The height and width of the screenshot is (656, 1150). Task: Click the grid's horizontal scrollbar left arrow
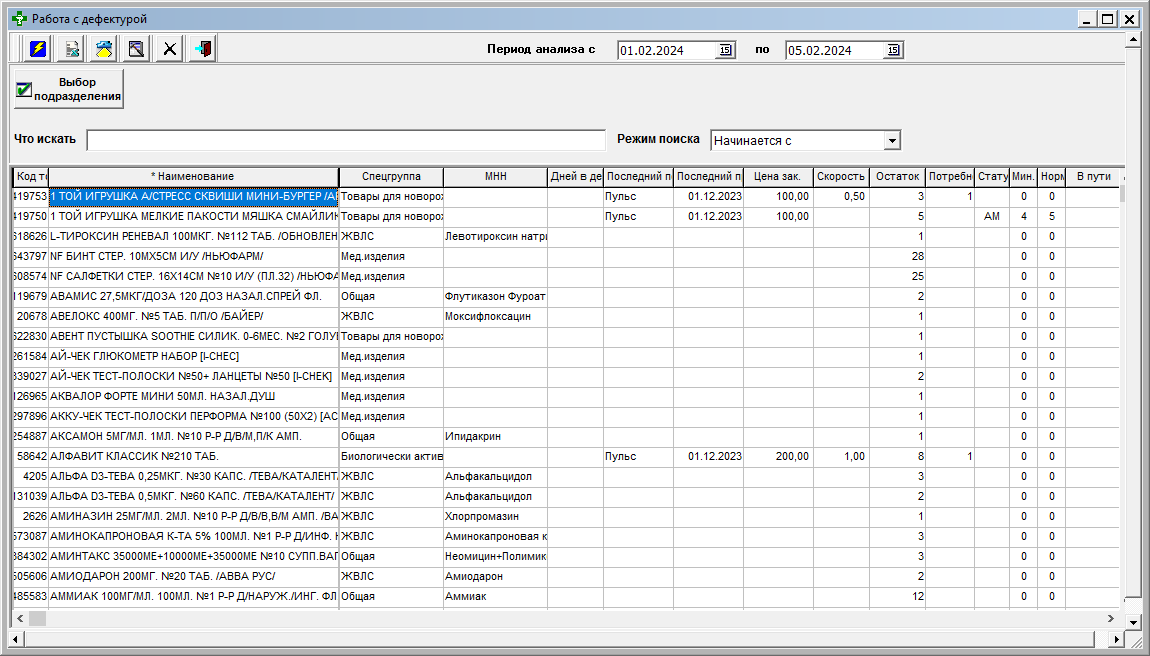[20, 619]
